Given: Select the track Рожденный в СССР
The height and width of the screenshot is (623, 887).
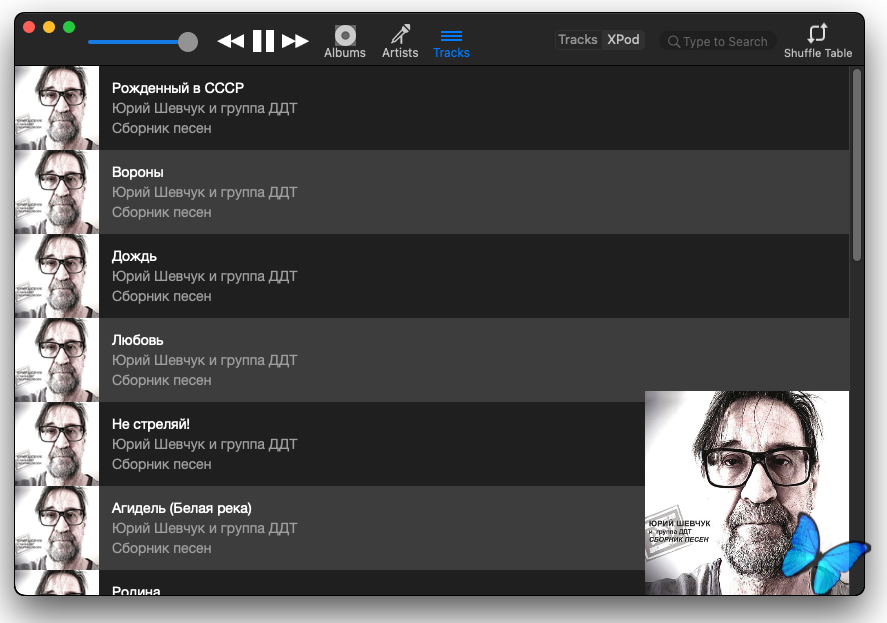Looking at the screenshot, I should (x=177, y=88).
